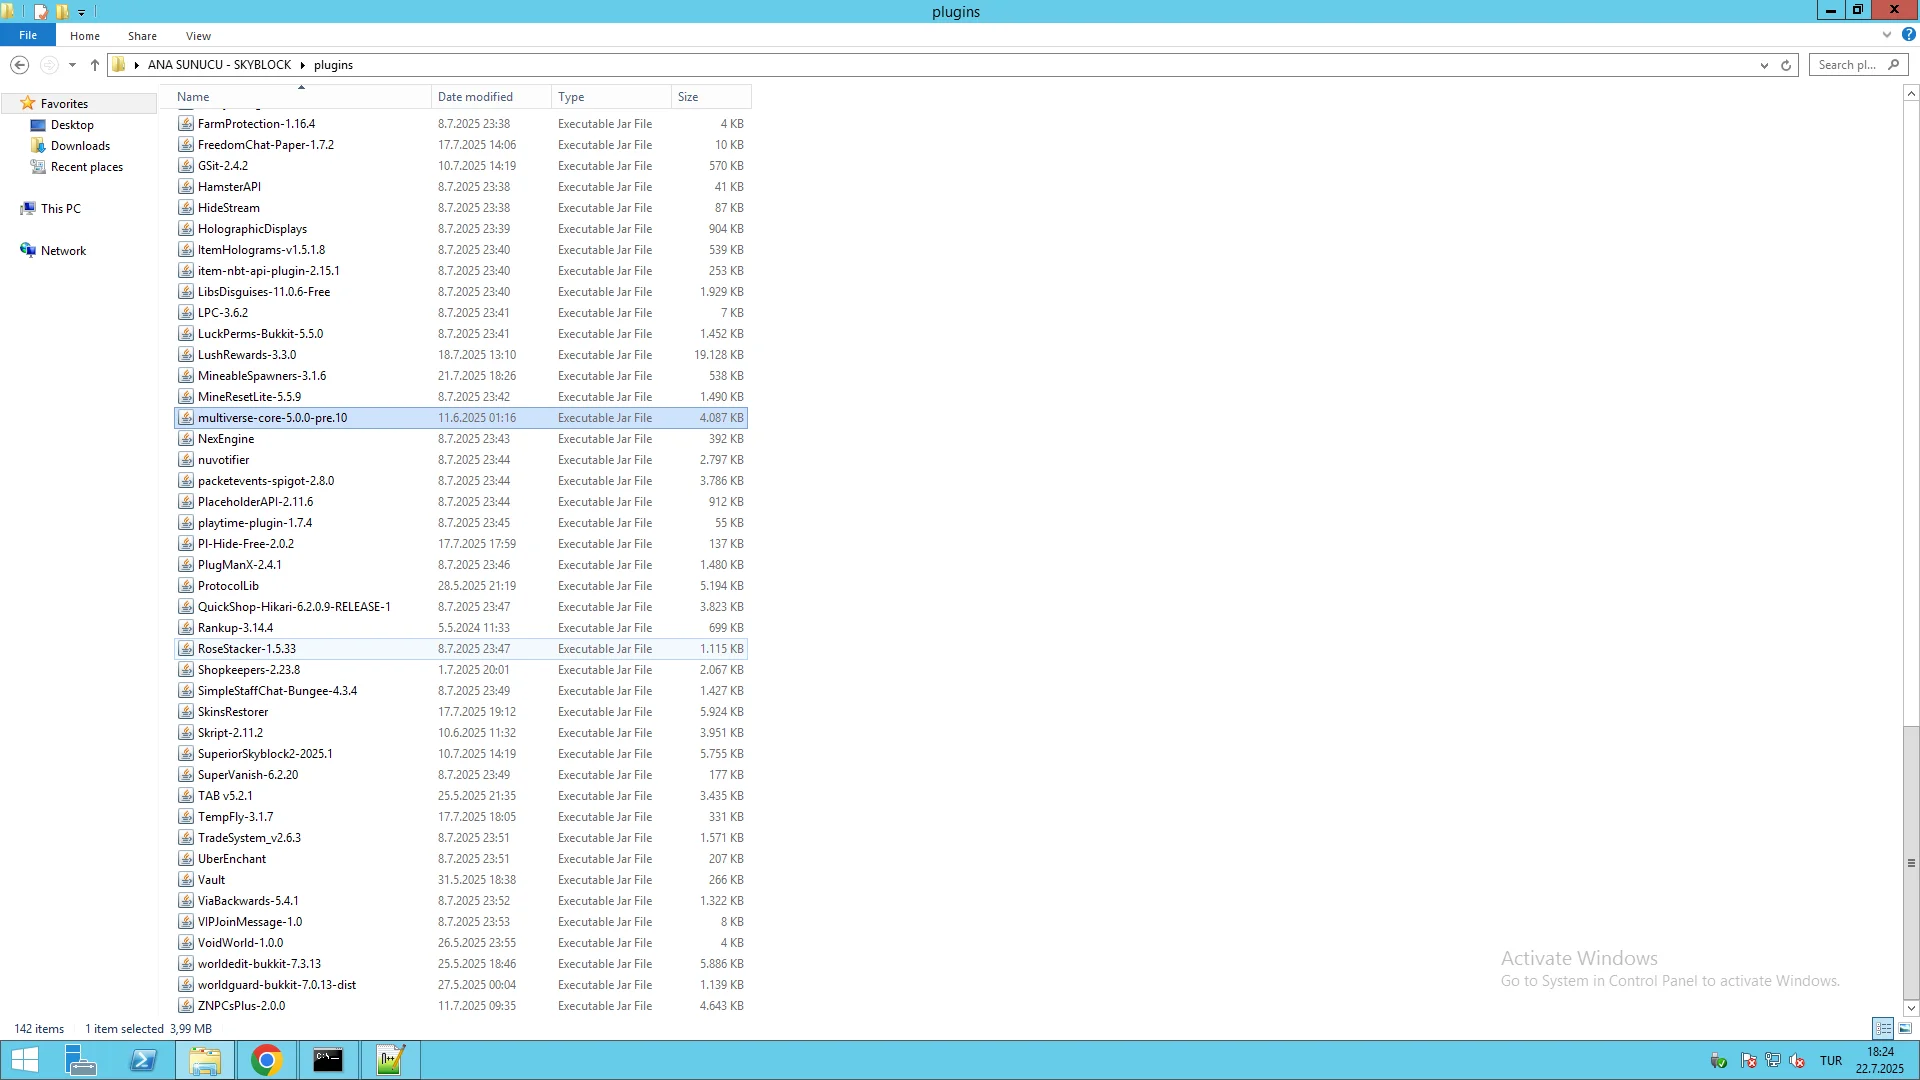Open the Quick Access Toolbar customize dropdown
Image resolution: width=1920 pixels, height=1080 pixels.
click(81, 12)
